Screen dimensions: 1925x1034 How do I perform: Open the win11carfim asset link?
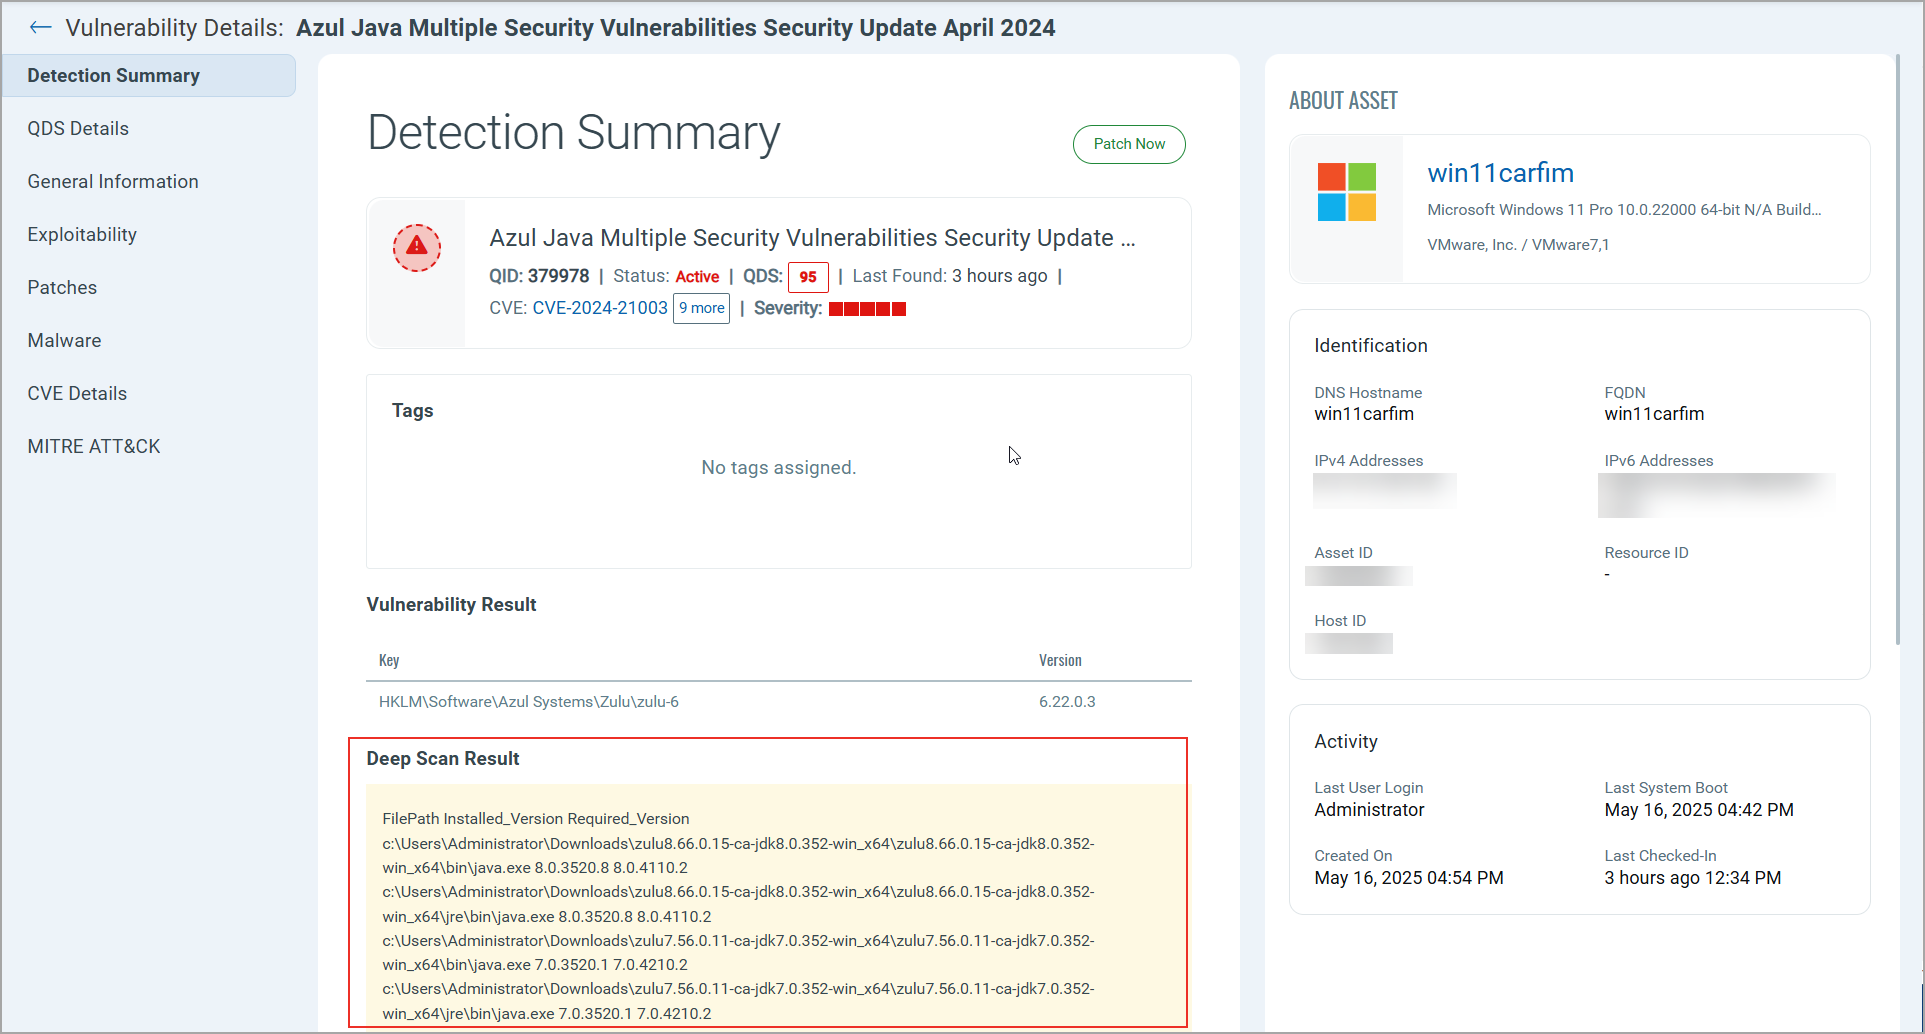(x=1500, y=173)
